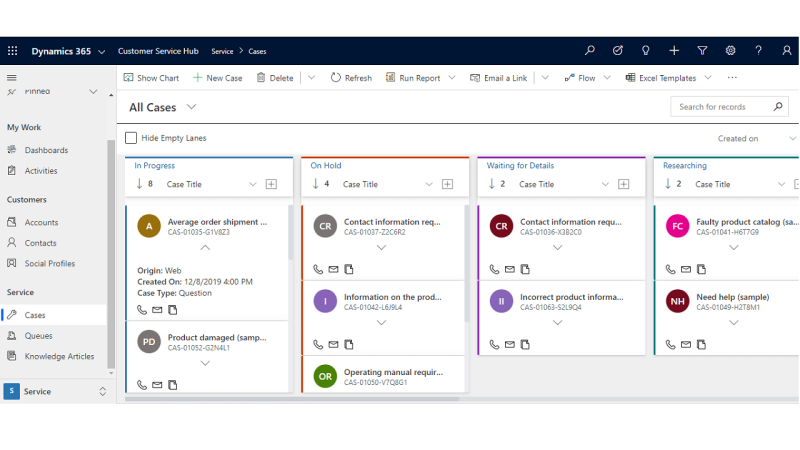Open the advanced find filter icon

pos(702,51)
